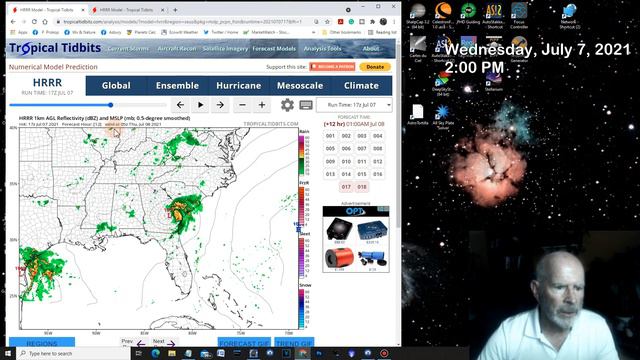Image resolution: width=640 pixels, height=360 pixels.
Task: Click the Forecast GIF button
Action: pos(244,342)
